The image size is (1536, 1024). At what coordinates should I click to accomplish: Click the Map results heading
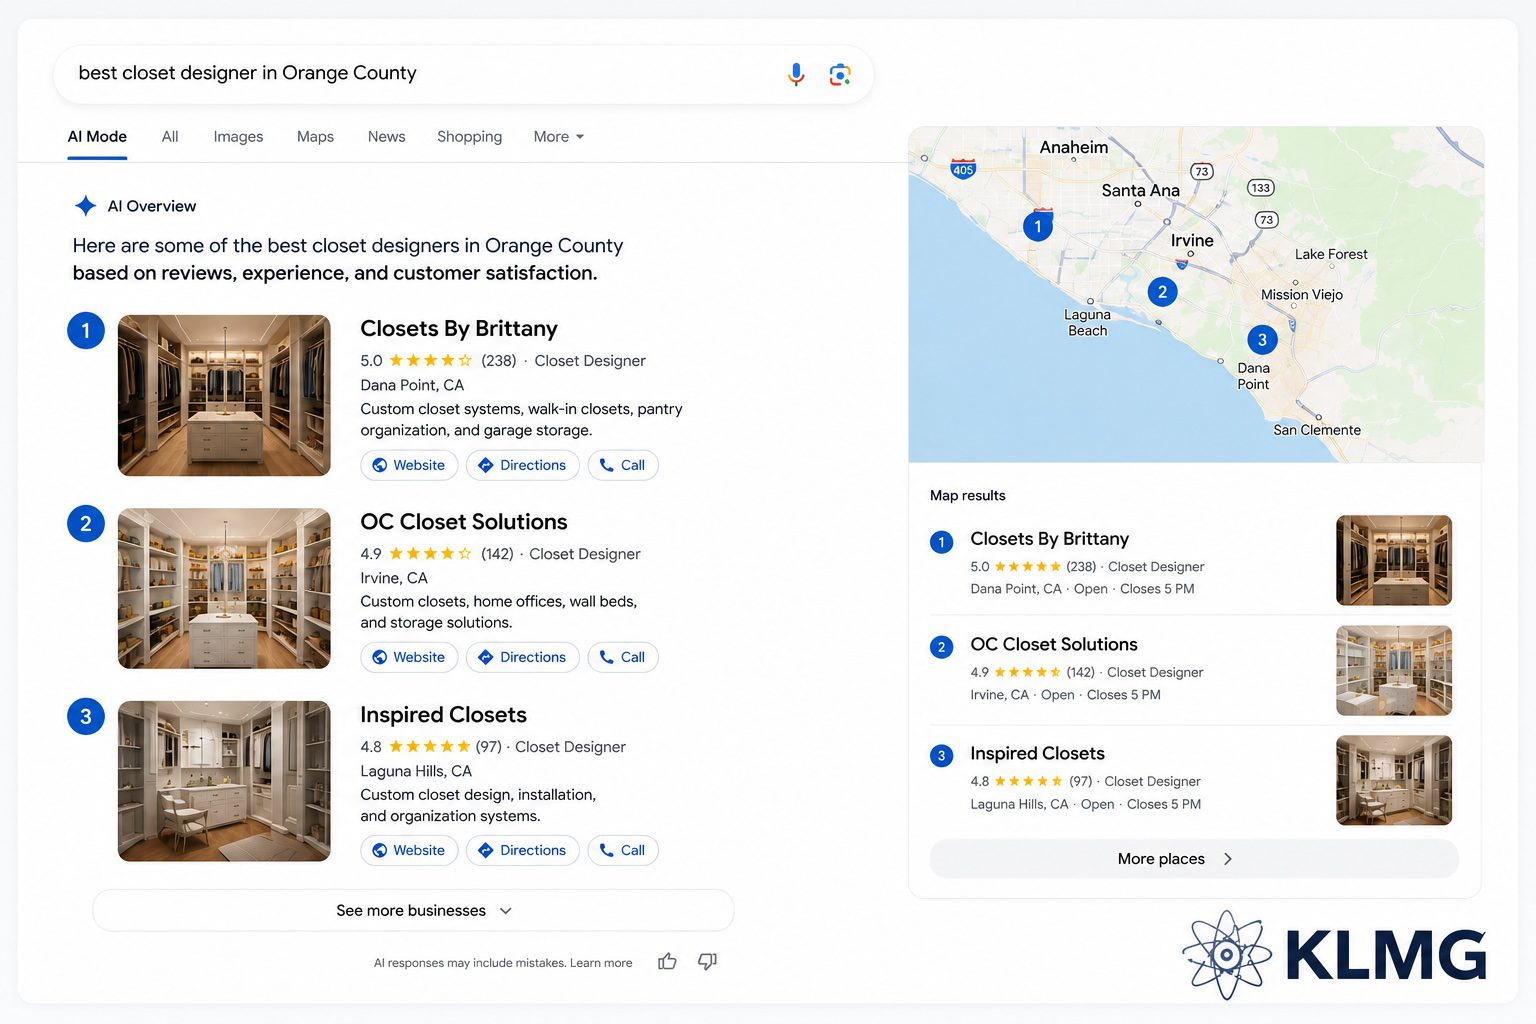tap(968, 496)
